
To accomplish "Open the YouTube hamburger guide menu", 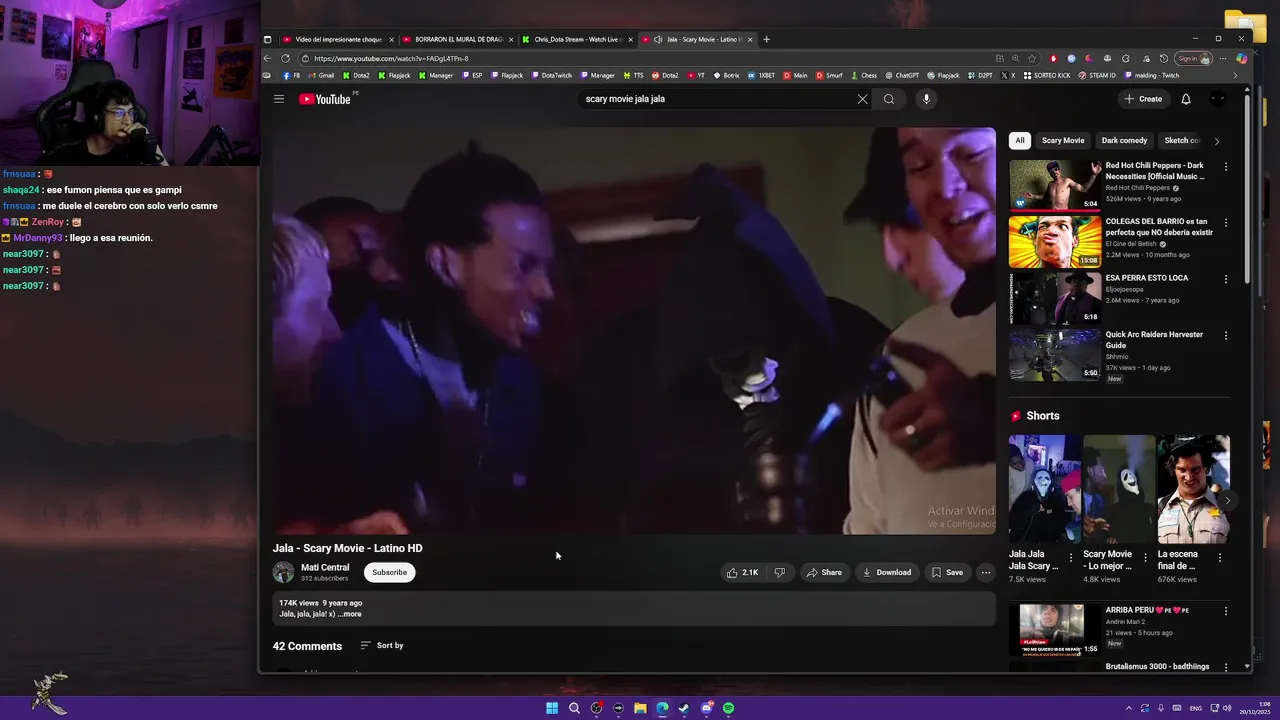I will (x=279, y=99).
